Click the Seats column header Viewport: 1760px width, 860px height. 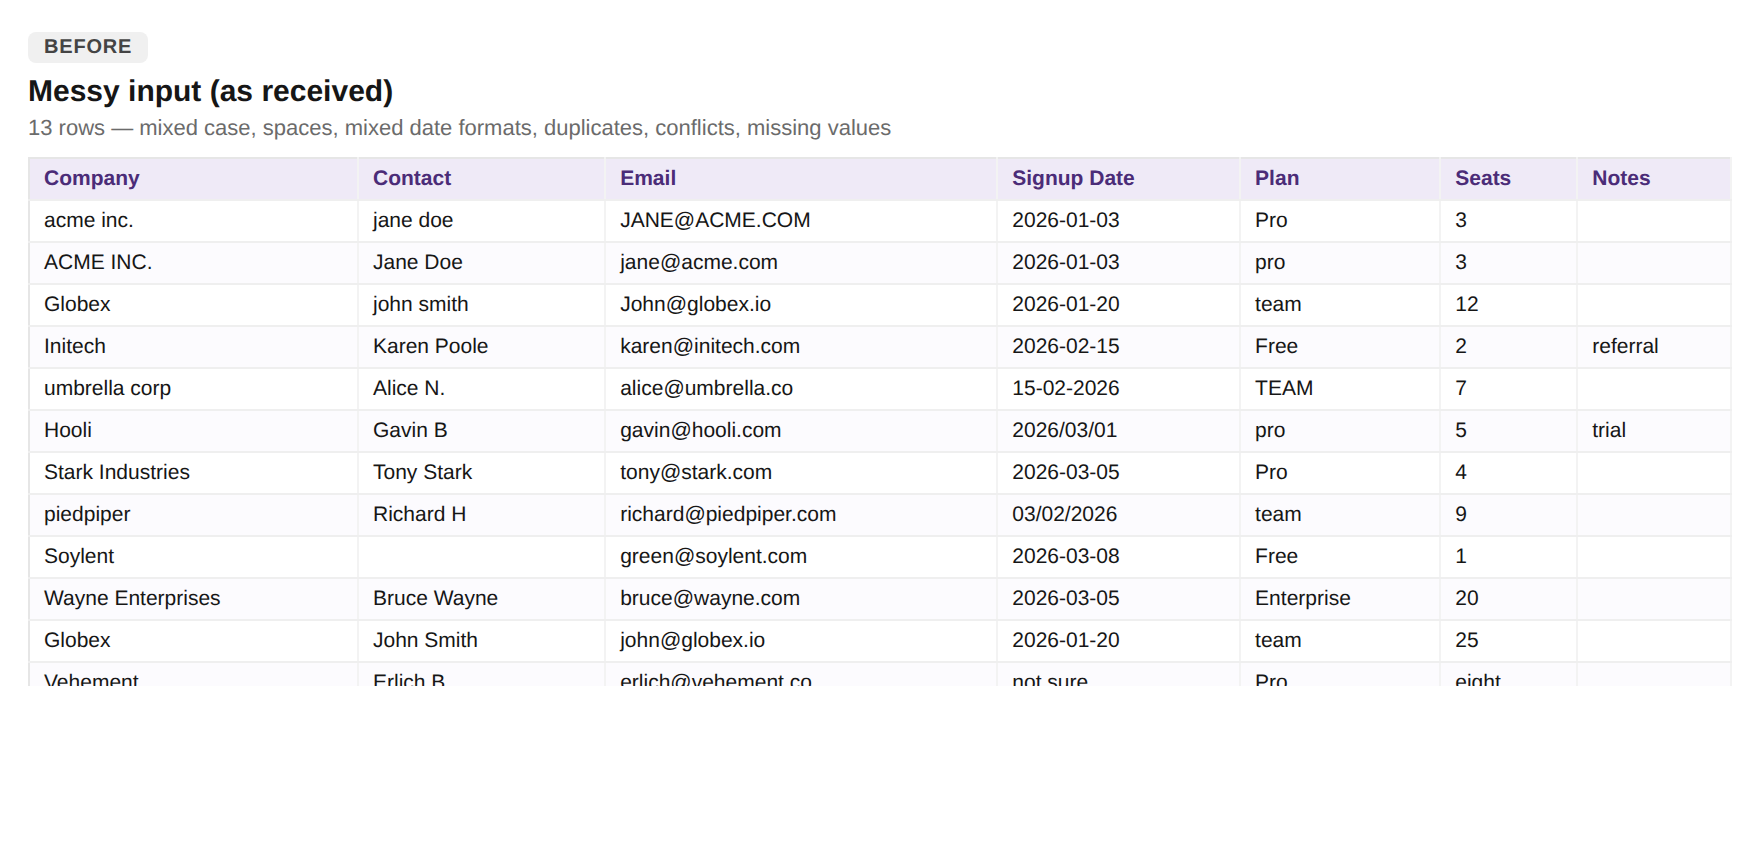coord(1508,179)
